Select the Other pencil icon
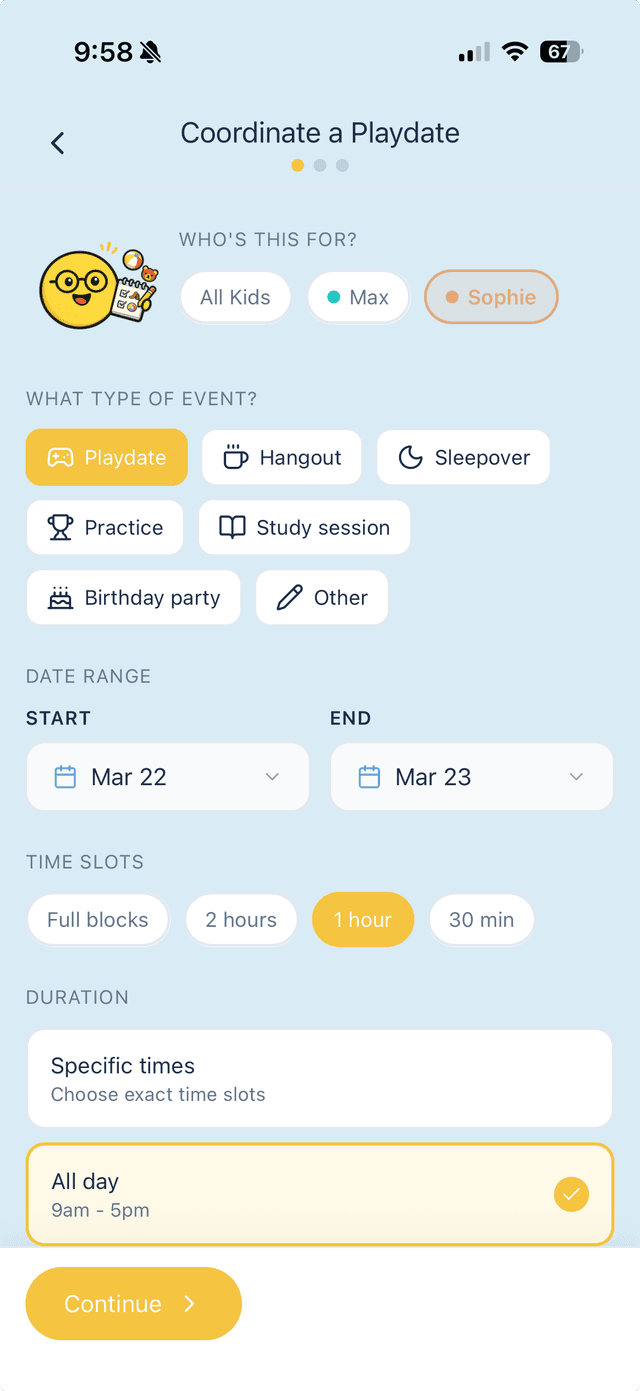 pyautogui.click(x=289, y=597)
